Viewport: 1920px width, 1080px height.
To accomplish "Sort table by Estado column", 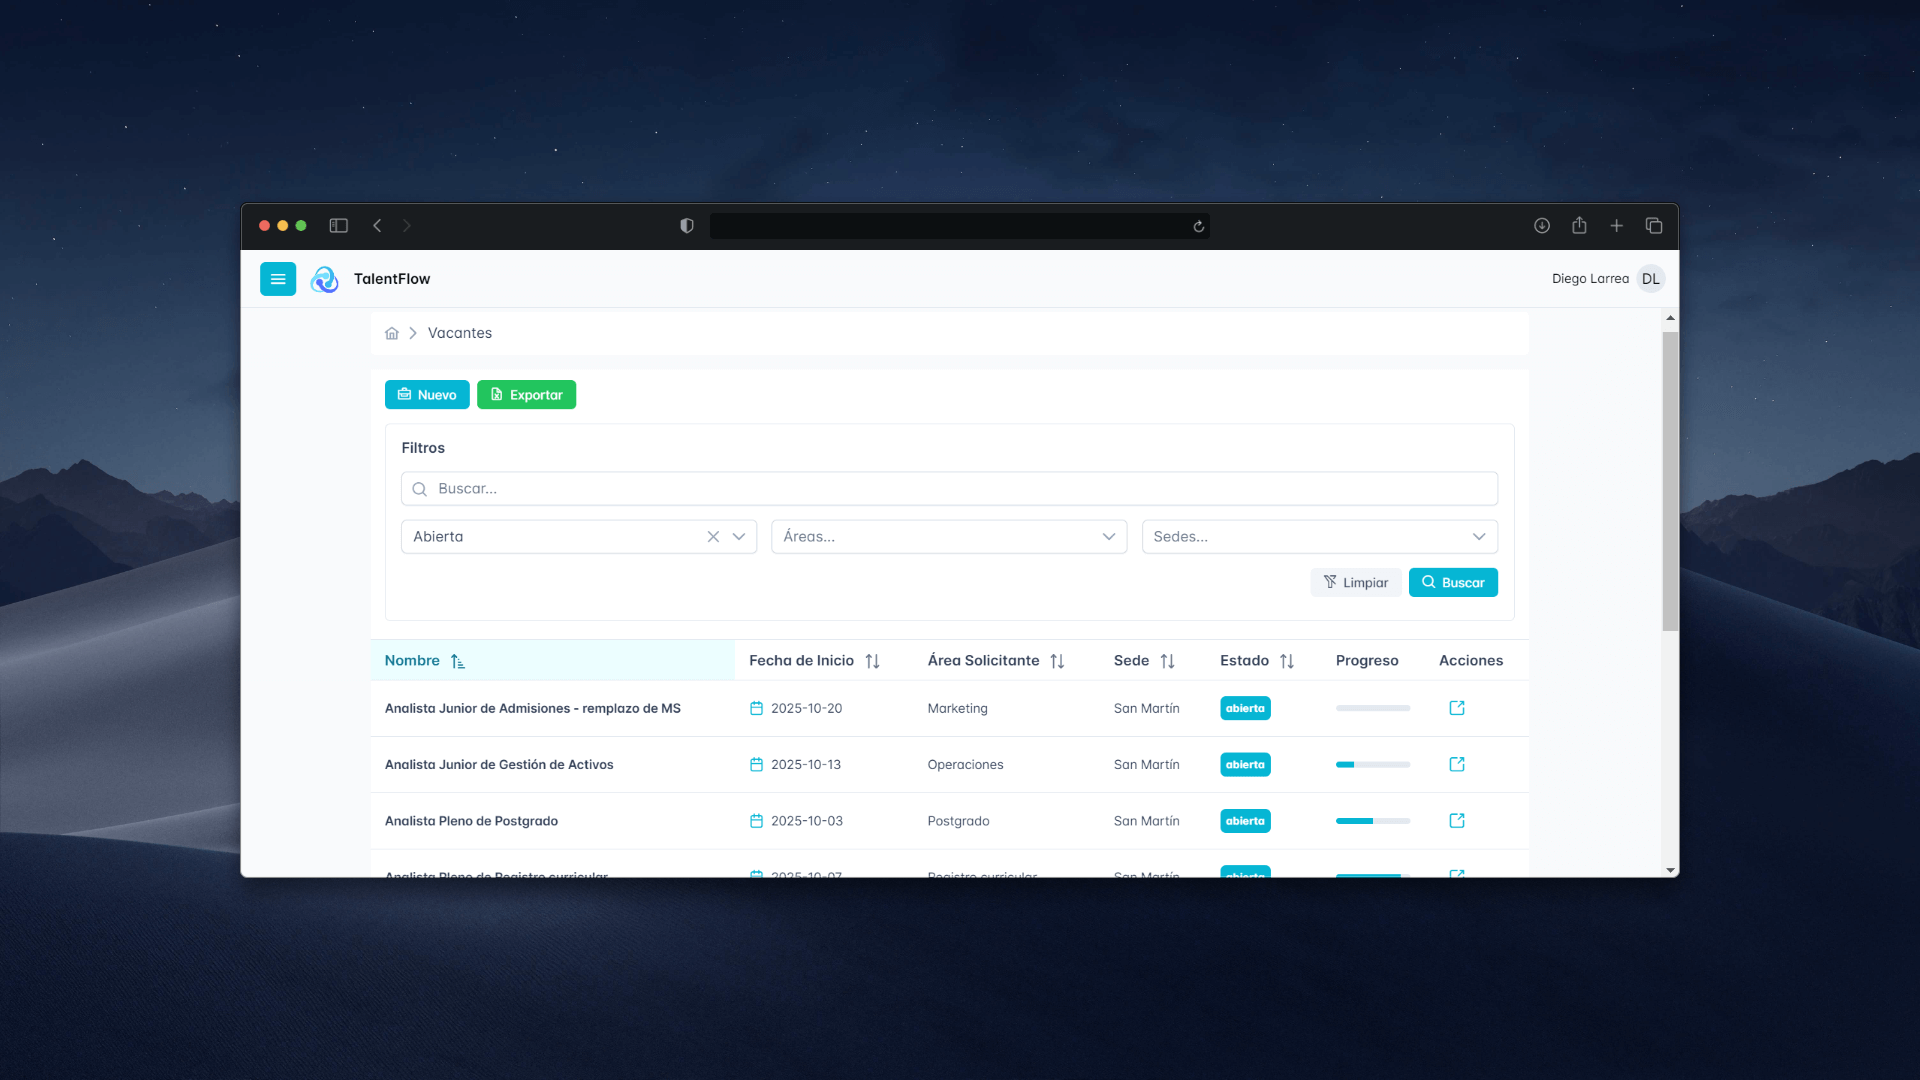I will [x=1287, y=661].
